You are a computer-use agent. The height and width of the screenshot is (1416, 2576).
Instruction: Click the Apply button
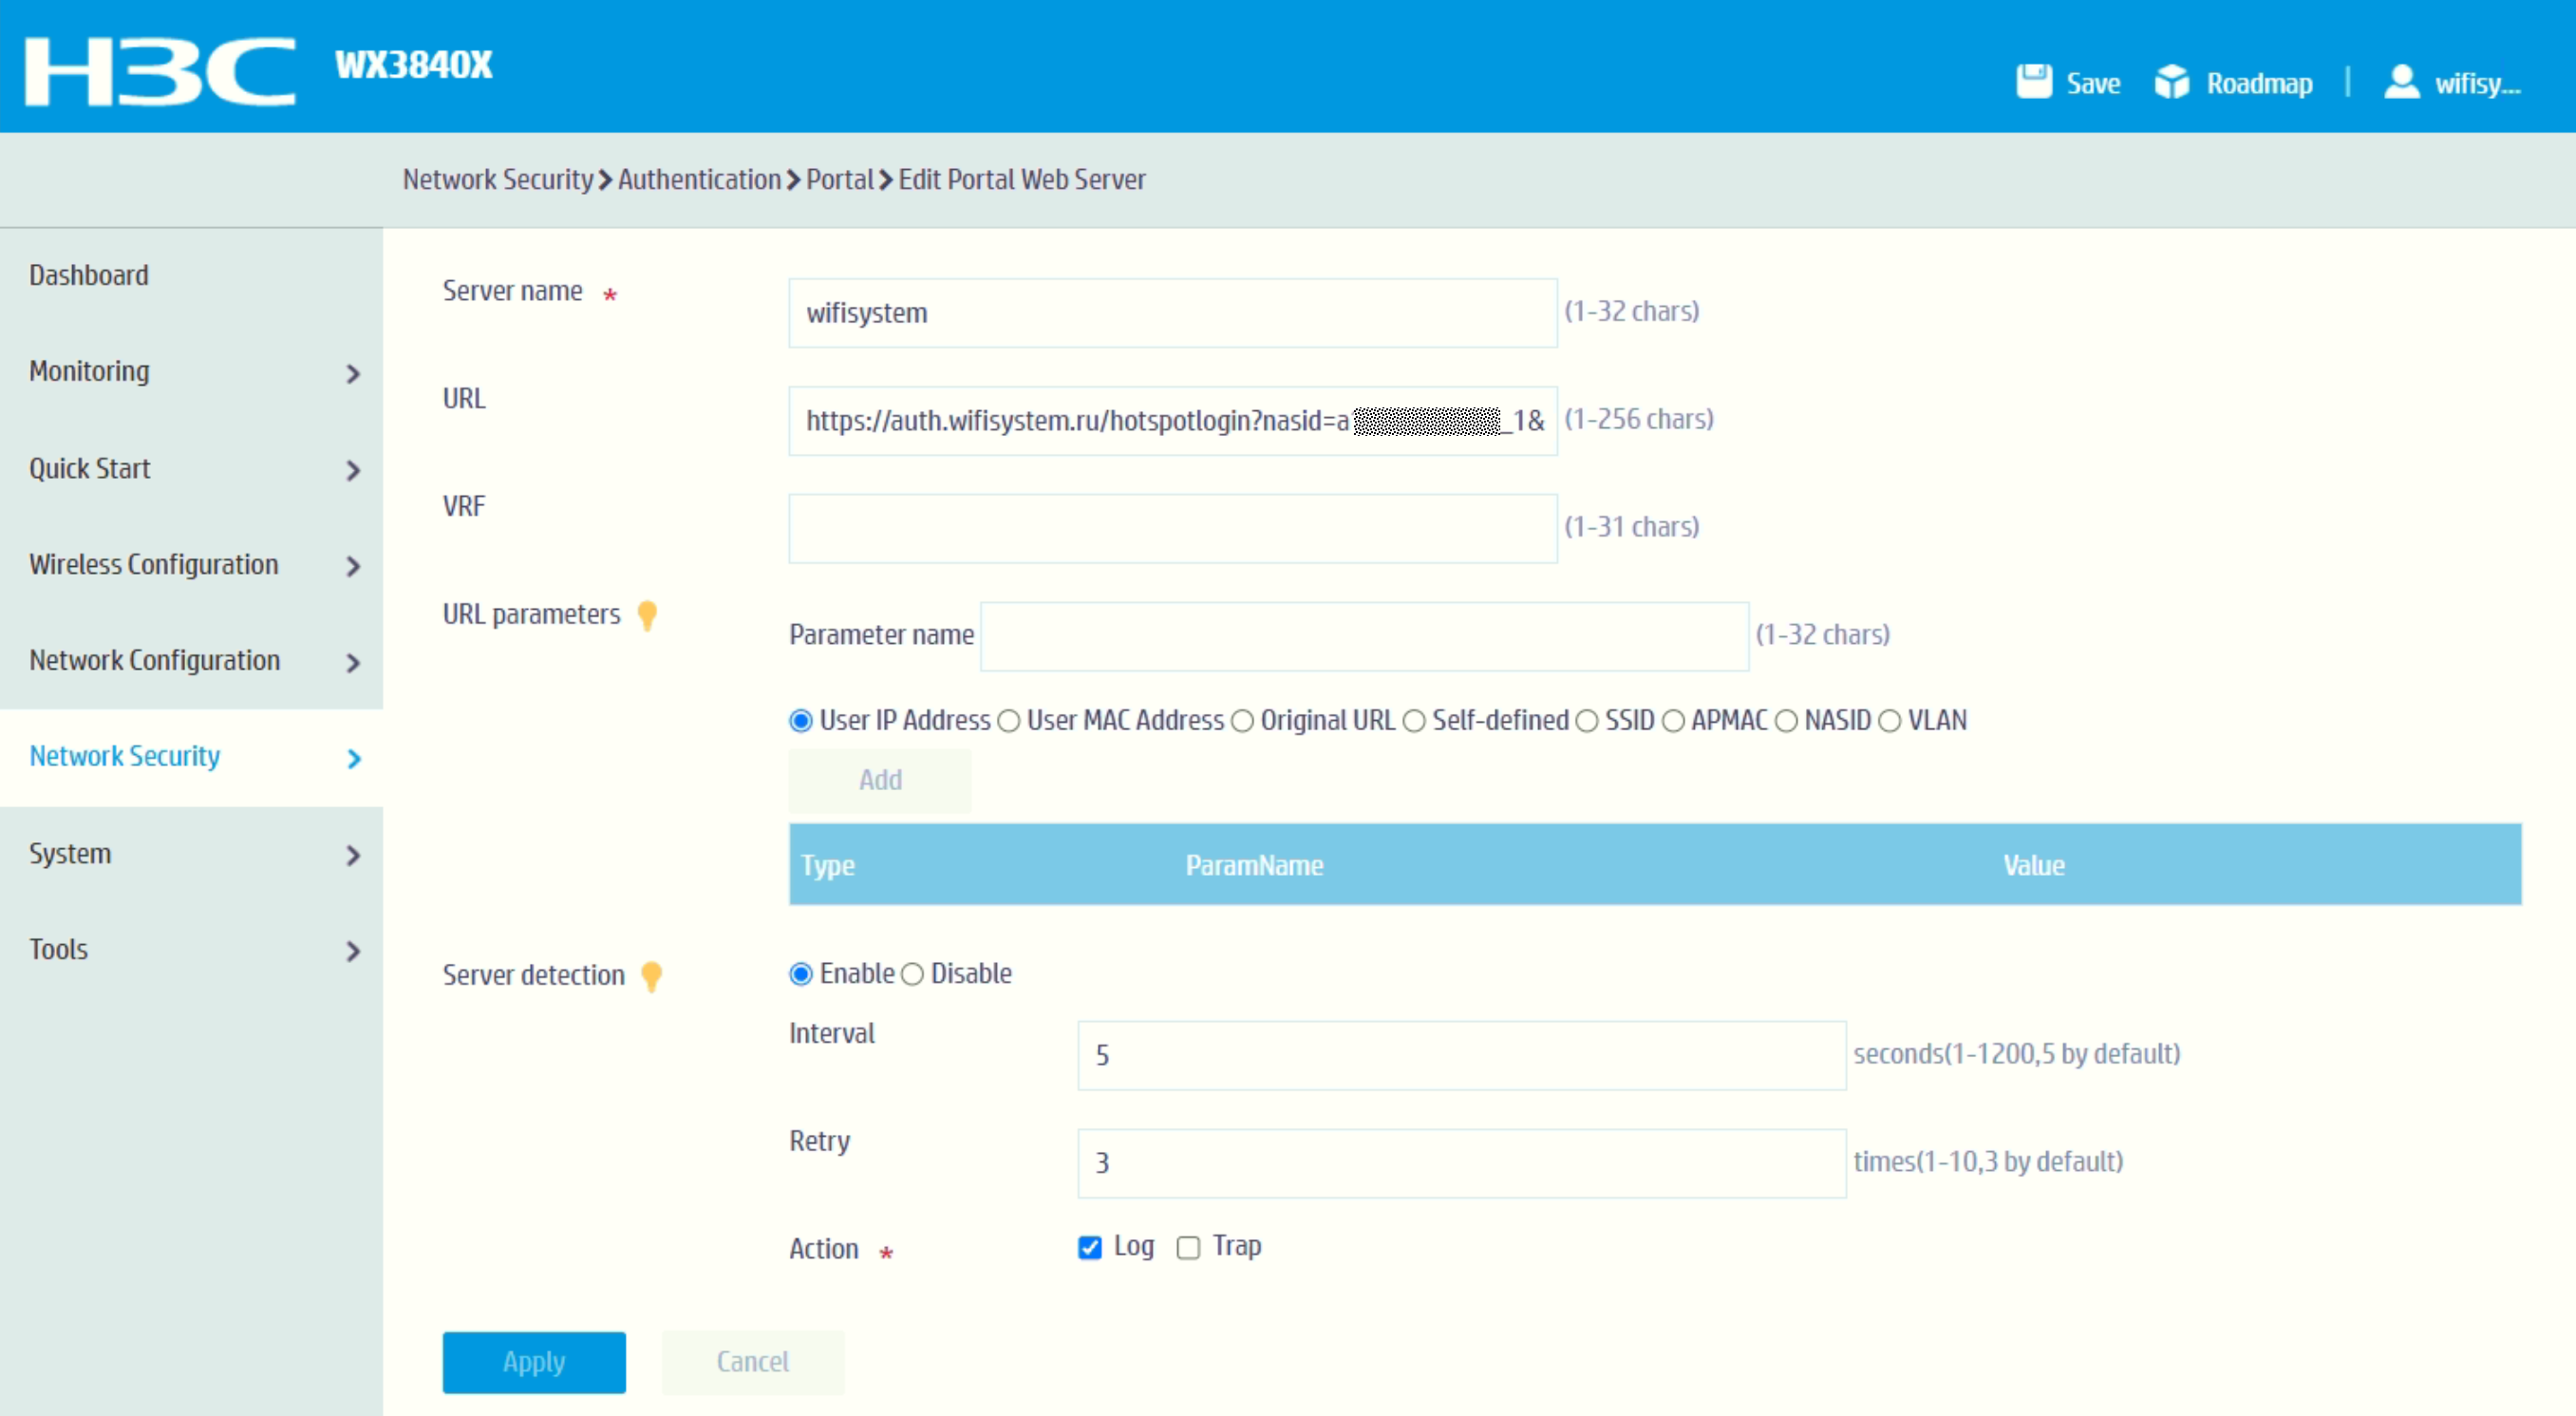coord(534,1361)
